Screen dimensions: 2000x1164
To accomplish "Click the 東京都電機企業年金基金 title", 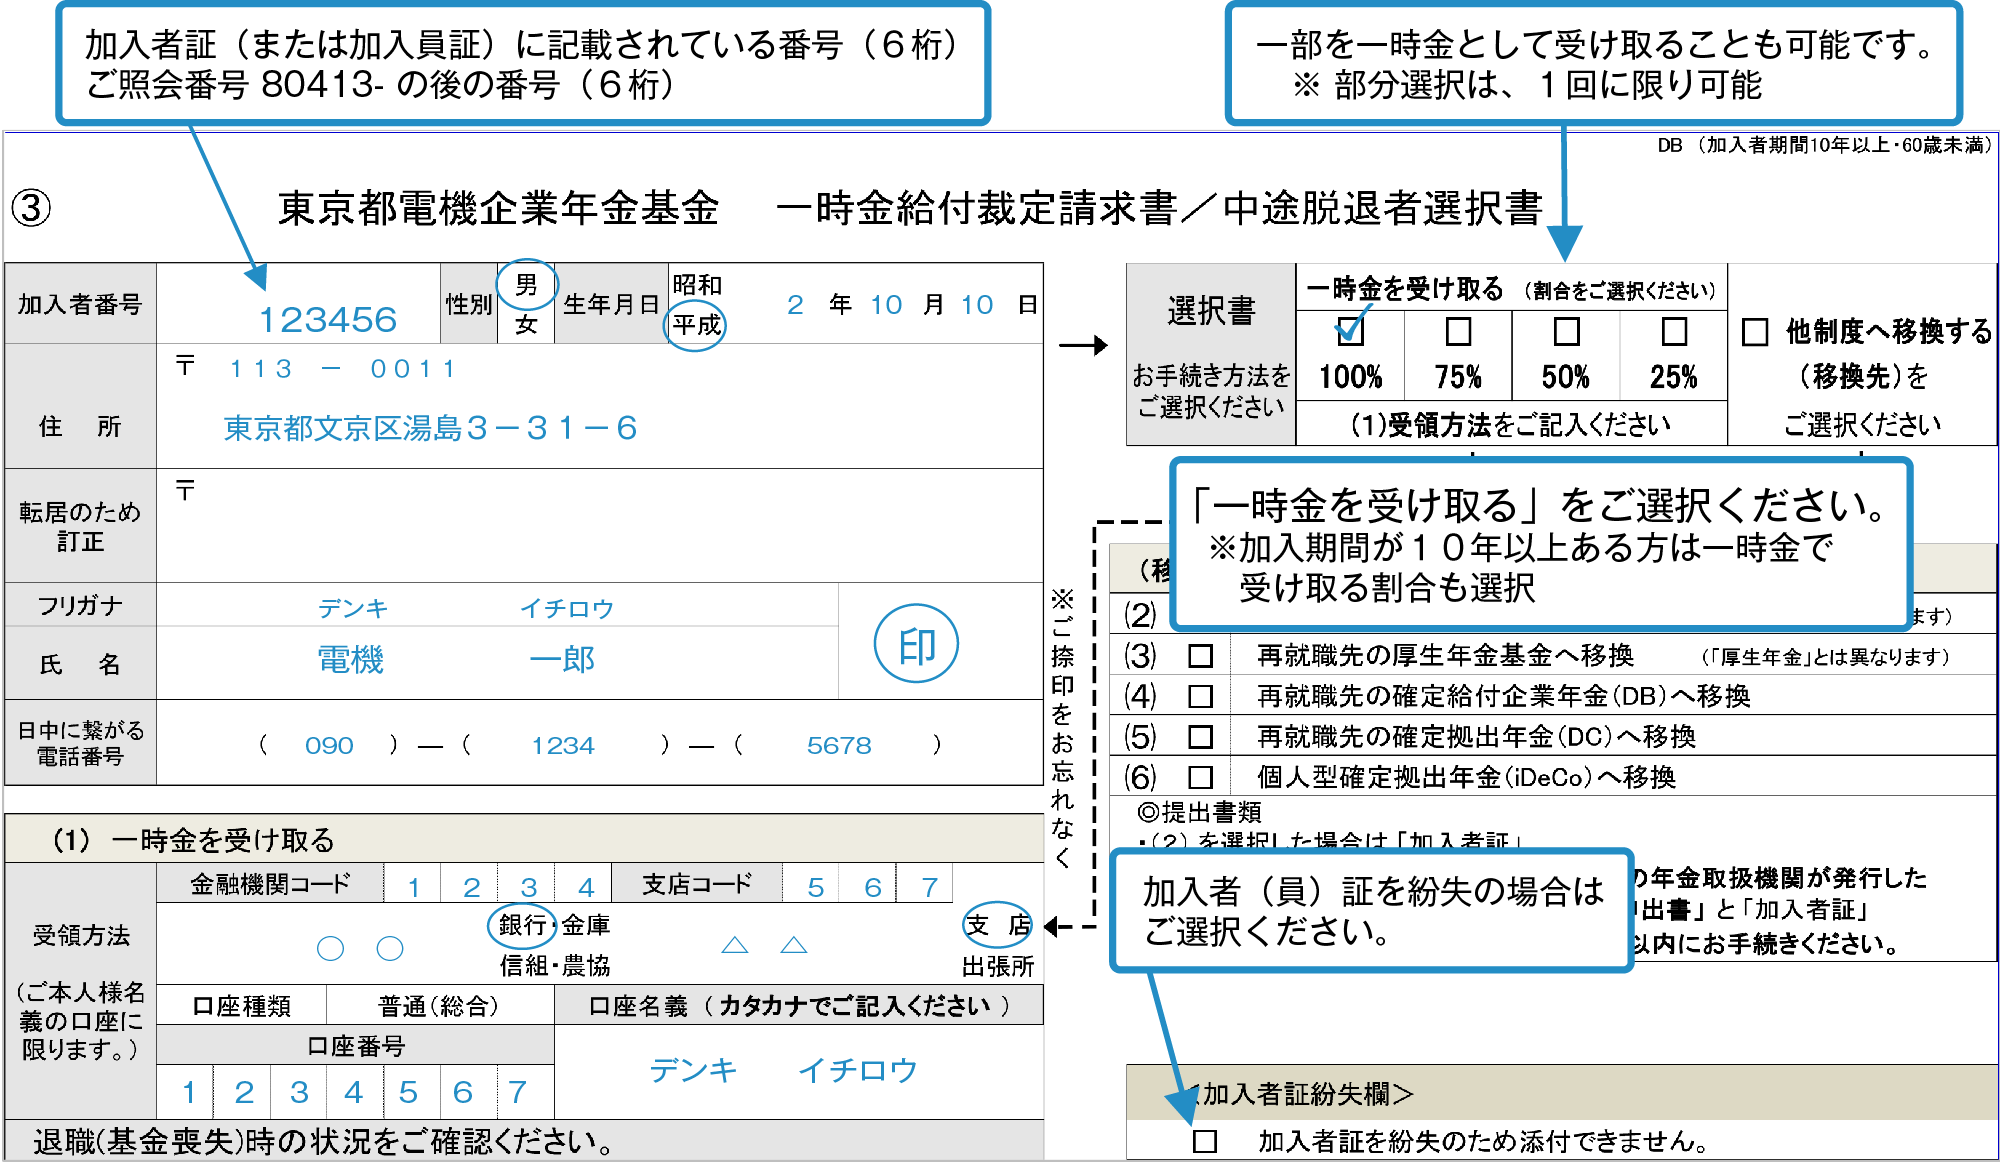I will [498, 208].
